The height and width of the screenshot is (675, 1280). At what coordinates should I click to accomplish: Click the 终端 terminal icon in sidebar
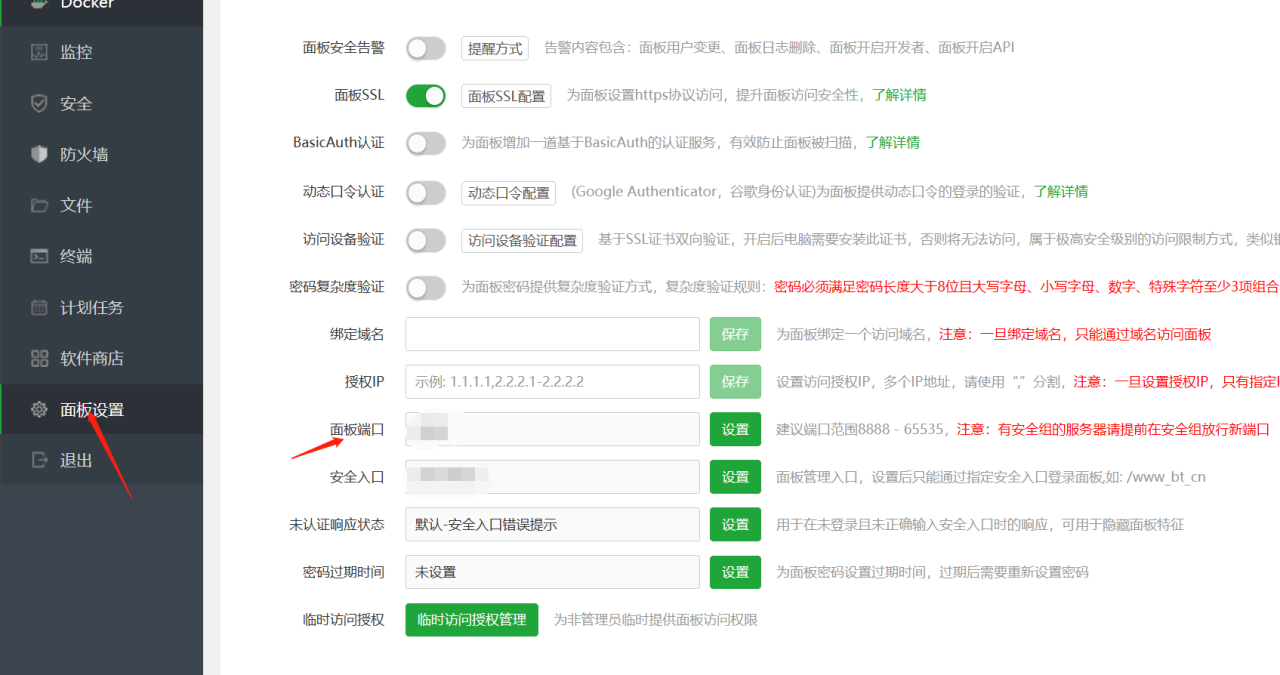click(x=39, y=256)
